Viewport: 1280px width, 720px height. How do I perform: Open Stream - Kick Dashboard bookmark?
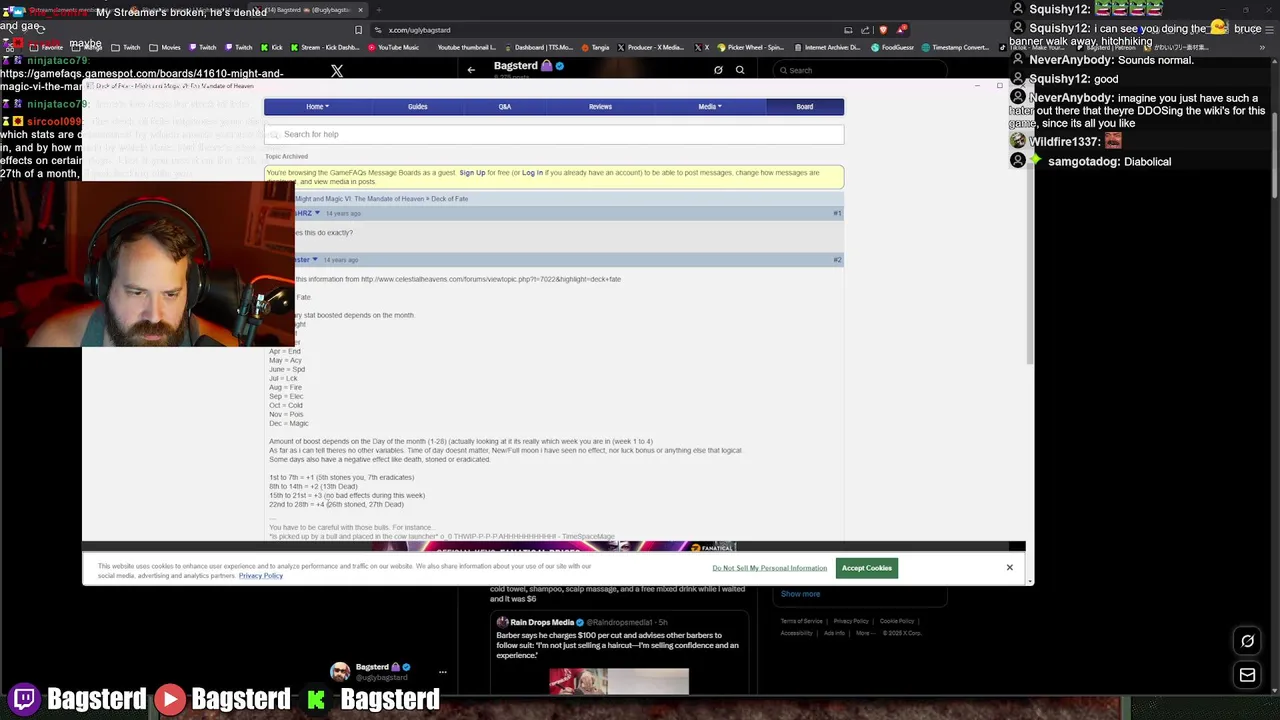325,47
